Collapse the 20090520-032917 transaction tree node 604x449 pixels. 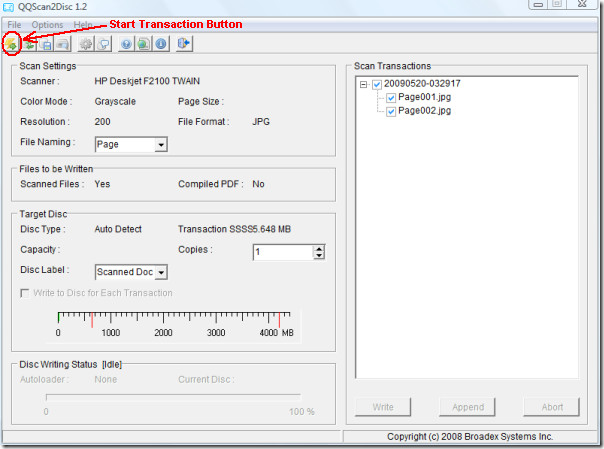[x=363, y=84]
